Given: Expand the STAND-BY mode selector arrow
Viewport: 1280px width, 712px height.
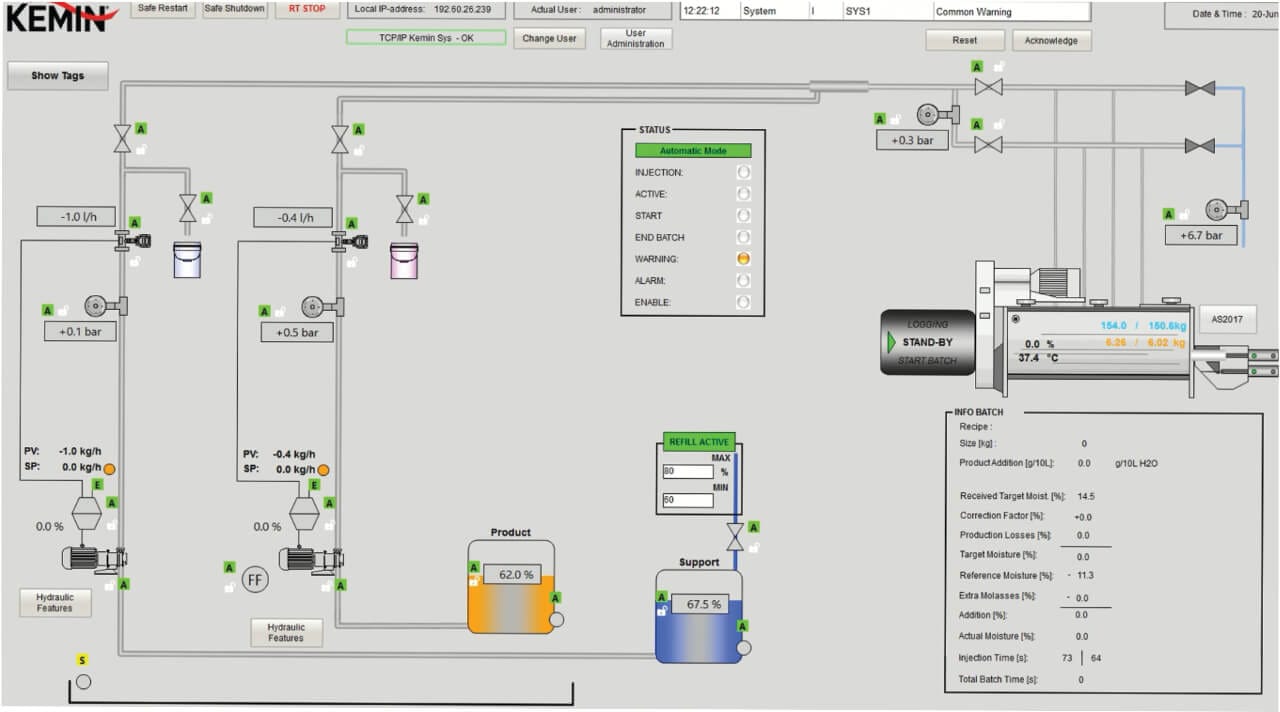Looking at the screenshot, I should (x=892, y=342).
